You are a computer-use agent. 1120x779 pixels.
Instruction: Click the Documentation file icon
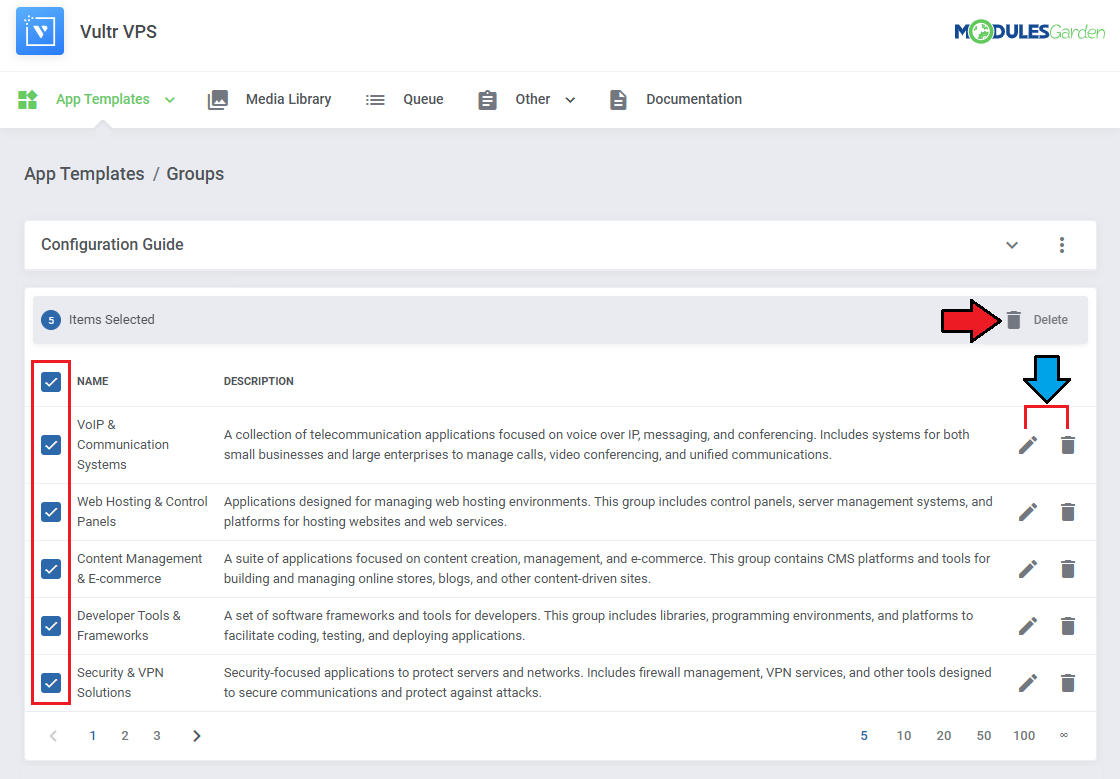[x=619, y=100]
